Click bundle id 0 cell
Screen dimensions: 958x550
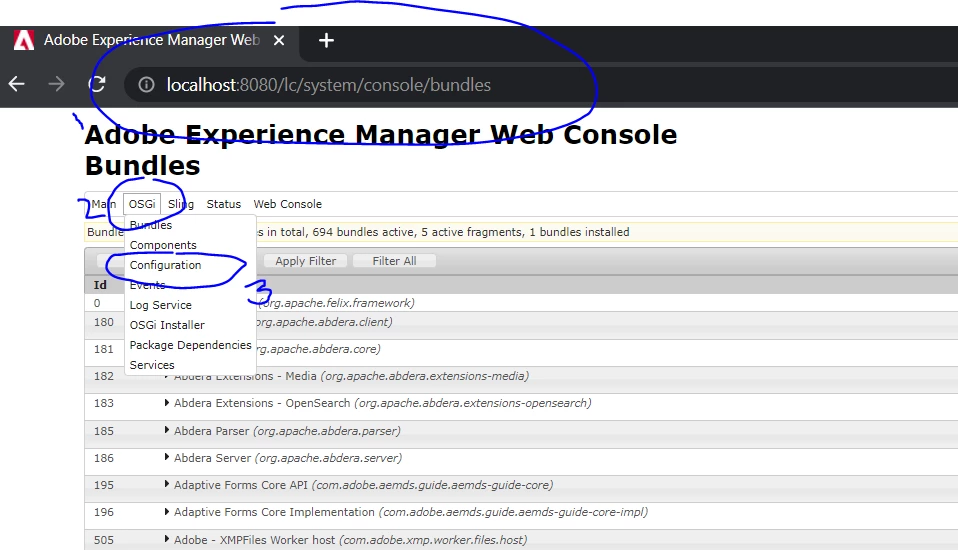coord(97,303)
